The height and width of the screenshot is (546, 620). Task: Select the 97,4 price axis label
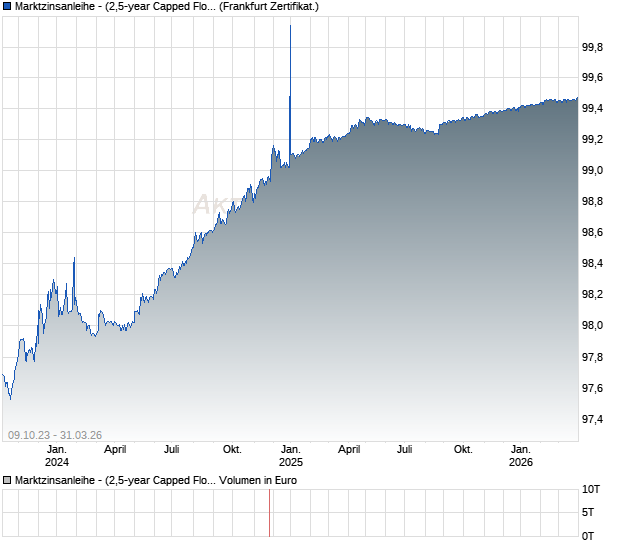click(593, 419)
